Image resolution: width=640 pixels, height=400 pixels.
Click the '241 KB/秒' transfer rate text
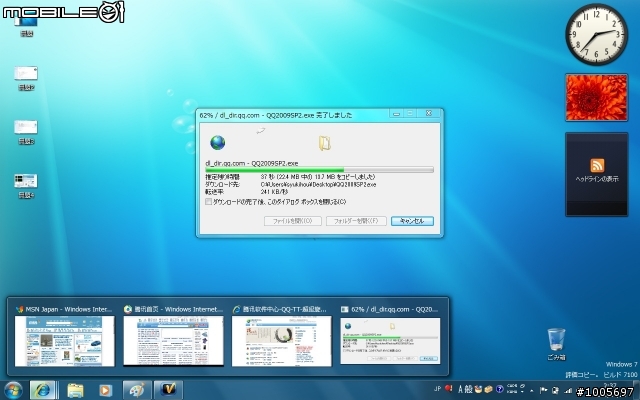click(274, 191)
